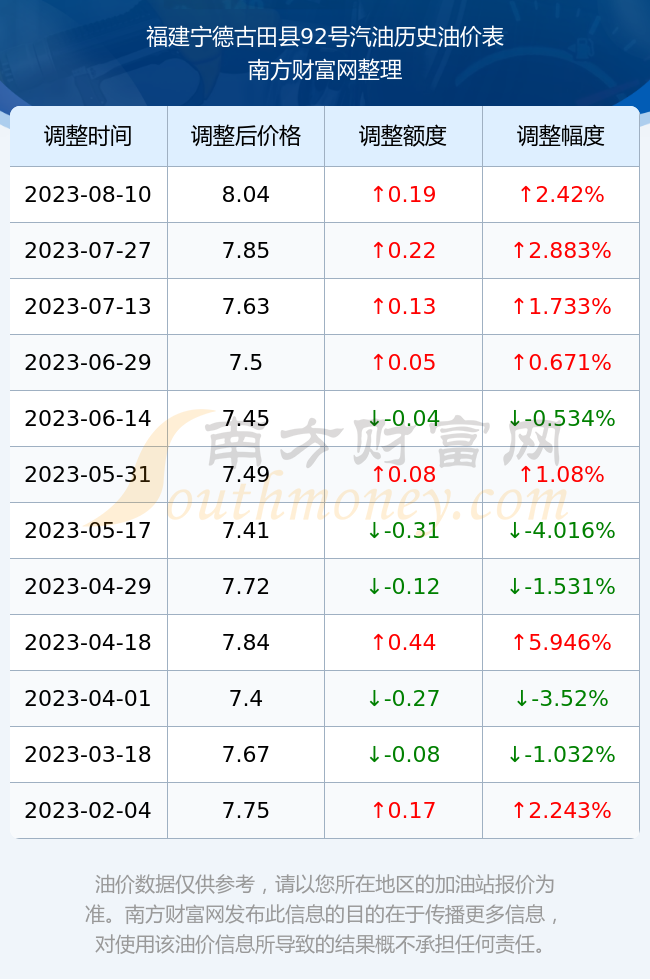The width and height of the screenshot is (650, 980).
Task: Click the green down-arrow -4.016% cell
Action: [561, 531]
